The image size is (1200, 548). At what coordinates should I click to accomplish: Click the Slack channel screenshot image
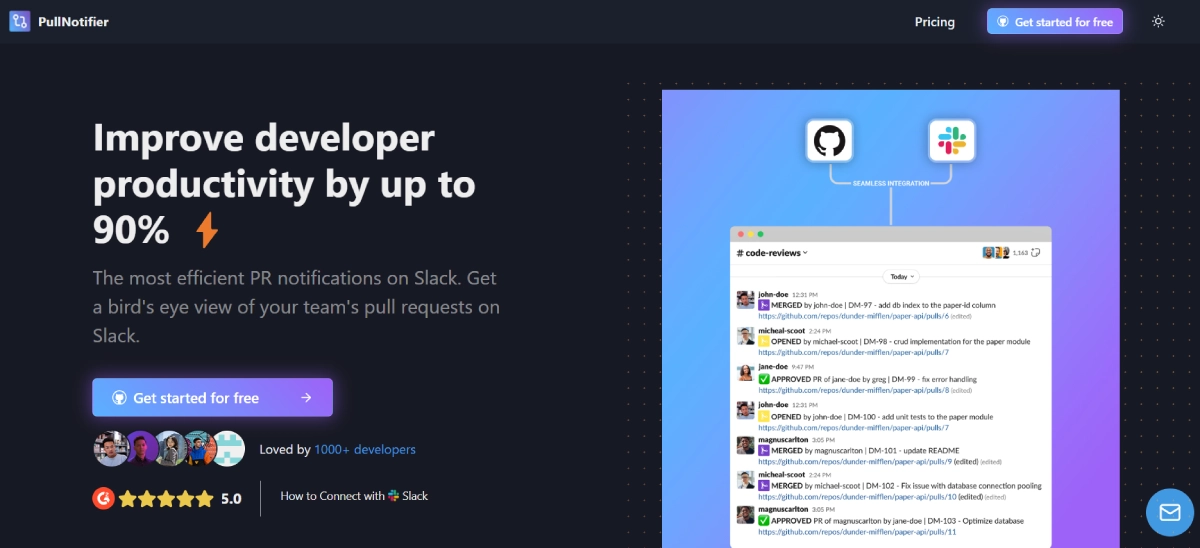click(890, 400)
